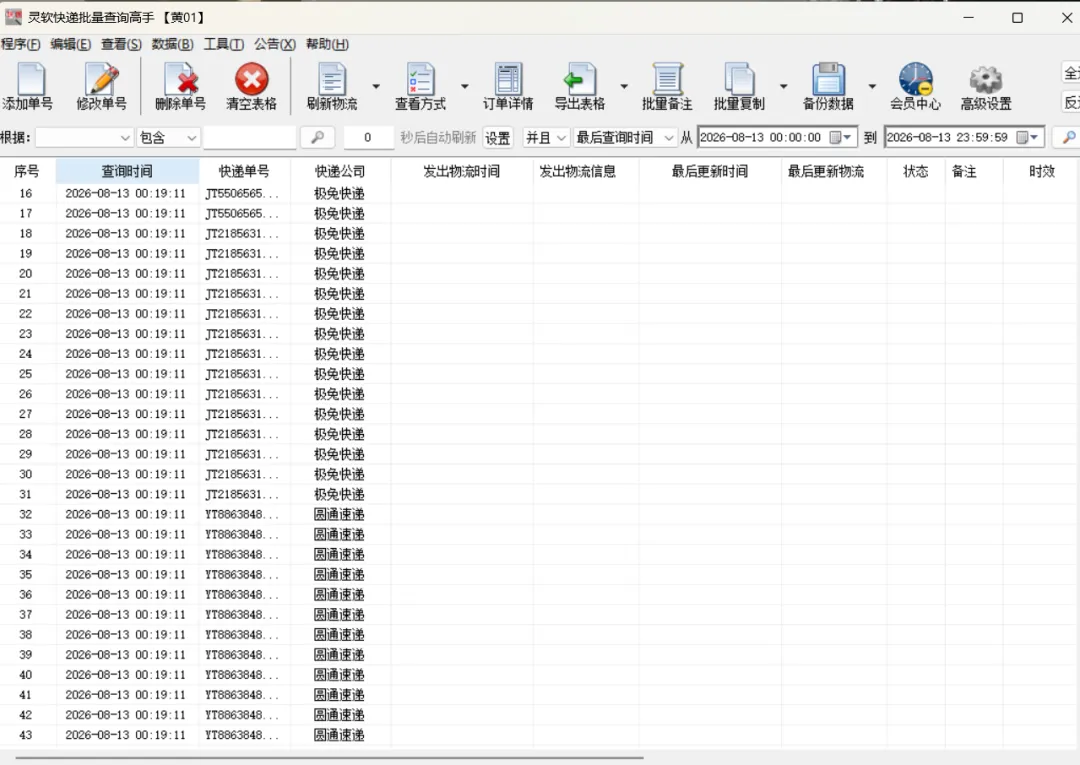Open the 程序(F) menu
Screen dimensions: 1080x765
click(21, 44)
